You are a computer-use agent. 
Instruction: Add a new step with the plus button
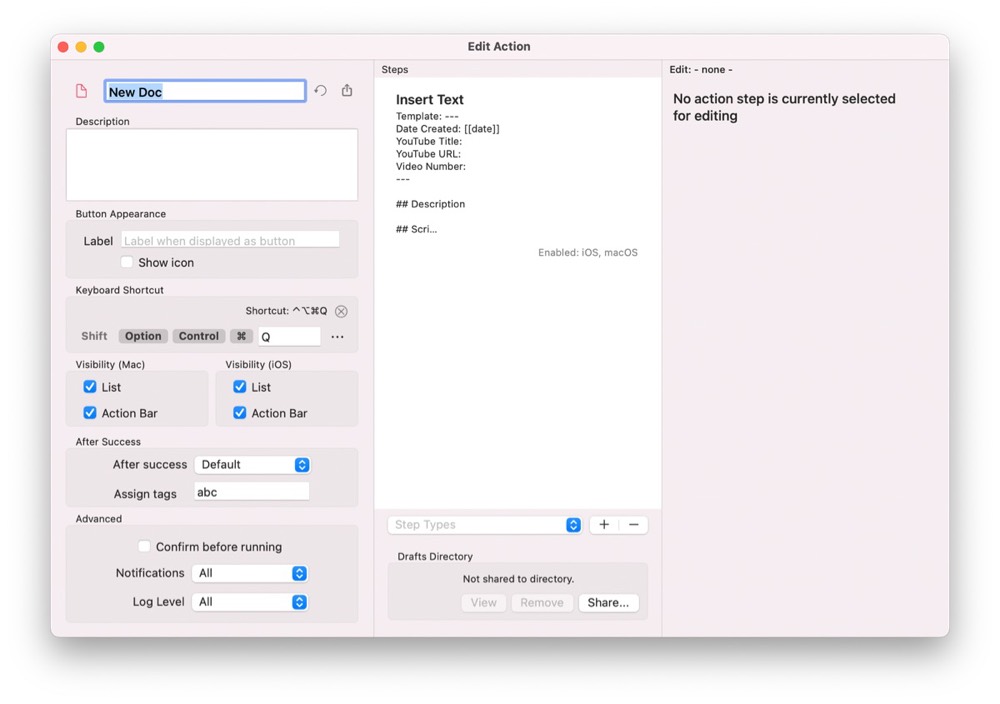click(604, 524)
